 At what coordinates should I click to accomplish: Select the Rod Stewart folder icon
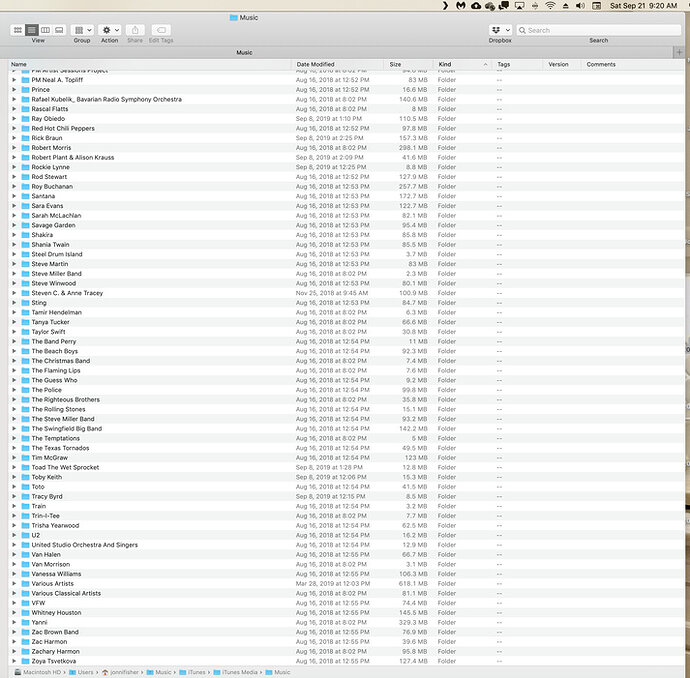(26, 177)
